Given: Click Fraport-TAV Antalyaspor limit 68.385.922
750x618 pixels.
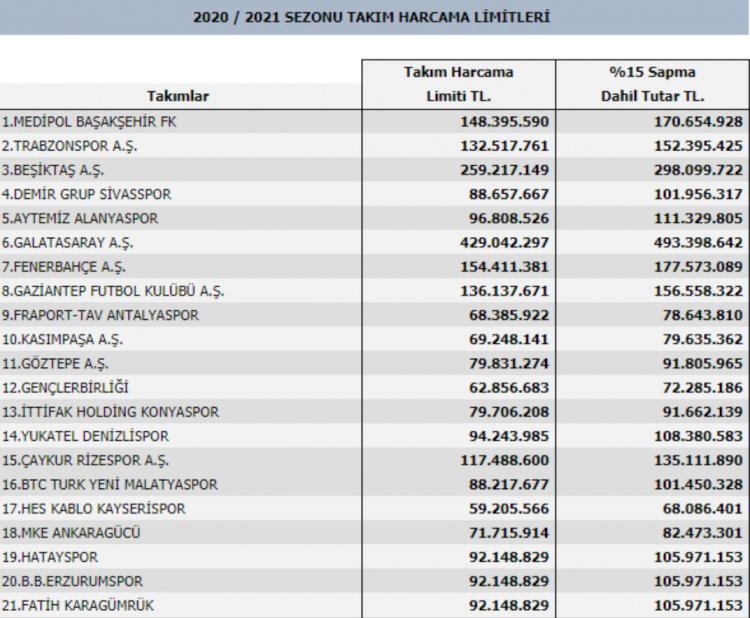Looking at the screenshot, I should coord(508,315).
